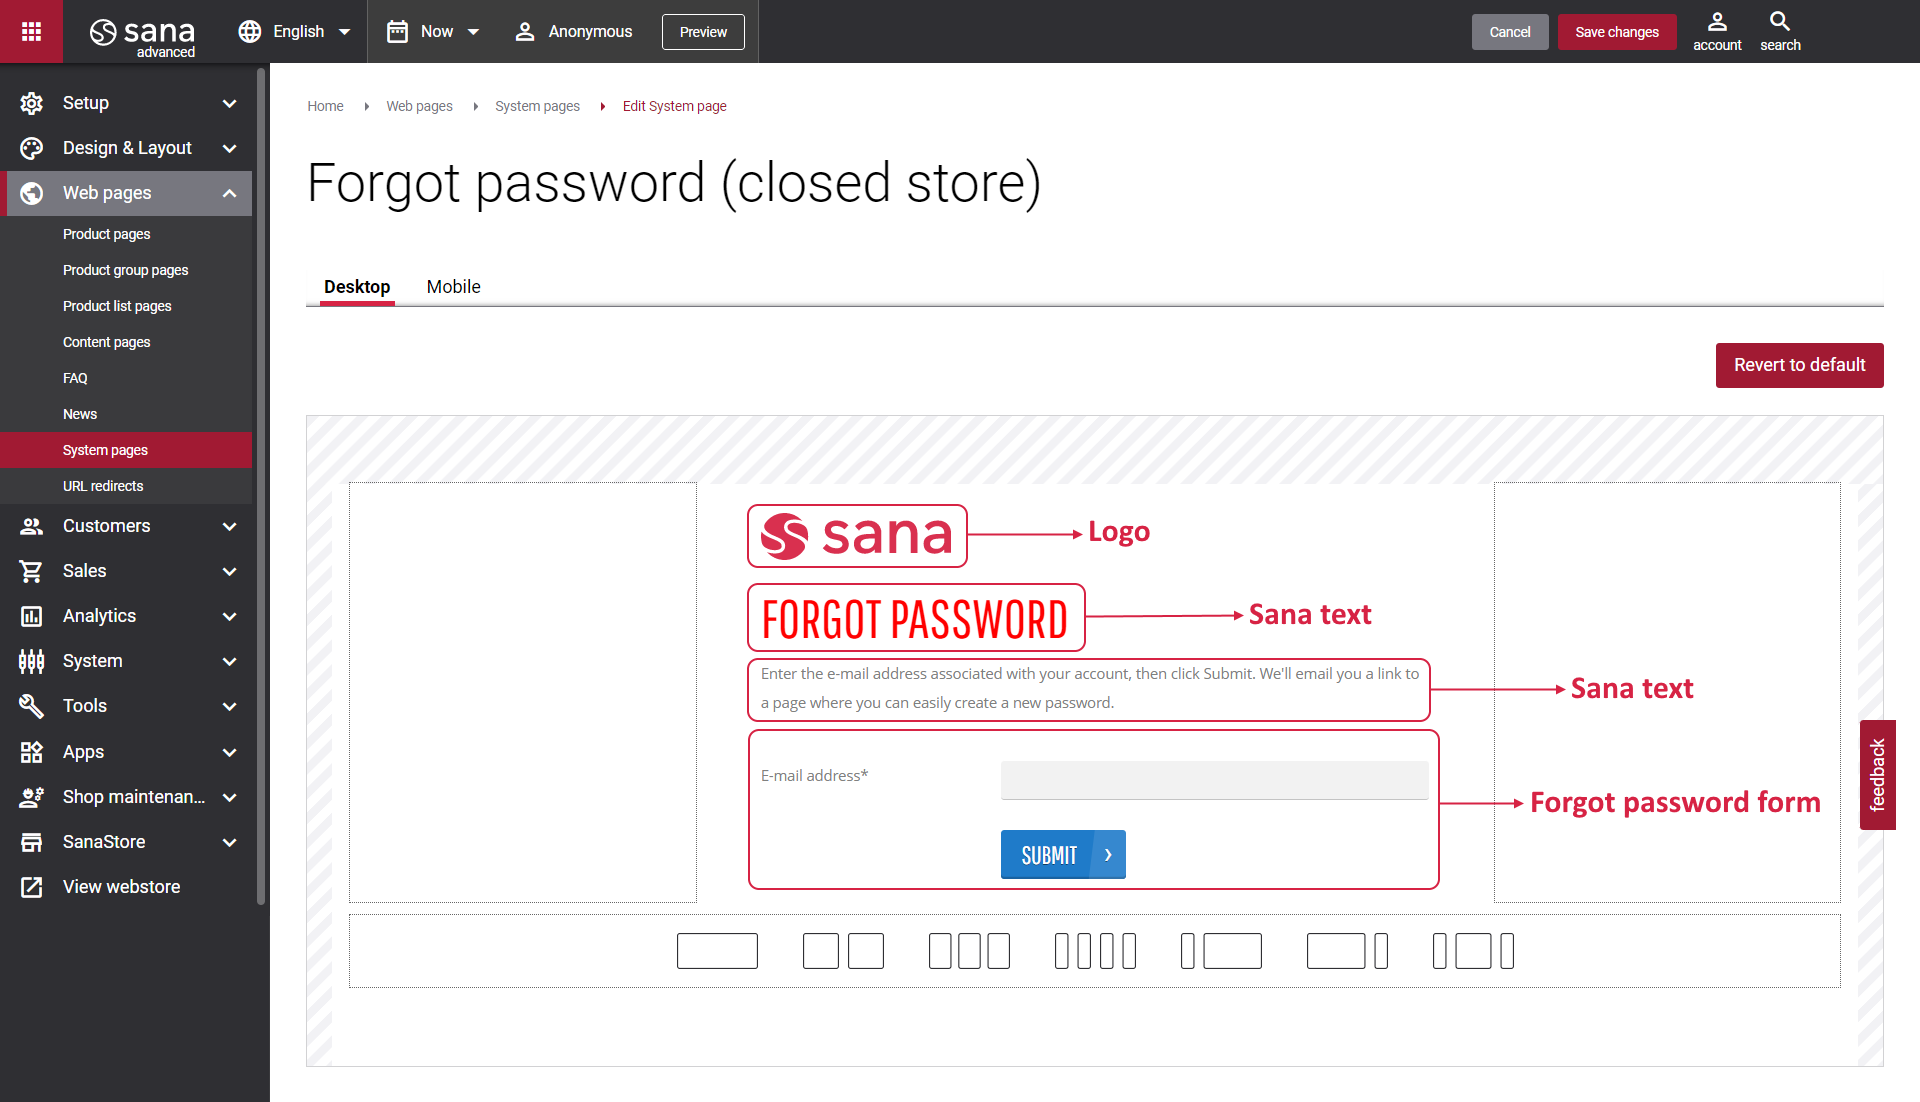1920x1102 pixels.
Task: Expand the Customers chevron
Action: pos(229,526)
